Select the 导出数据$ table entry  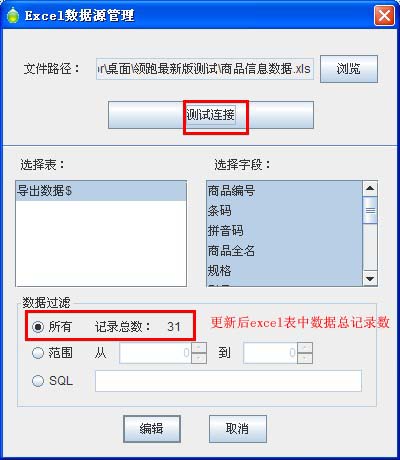point(101,191)
